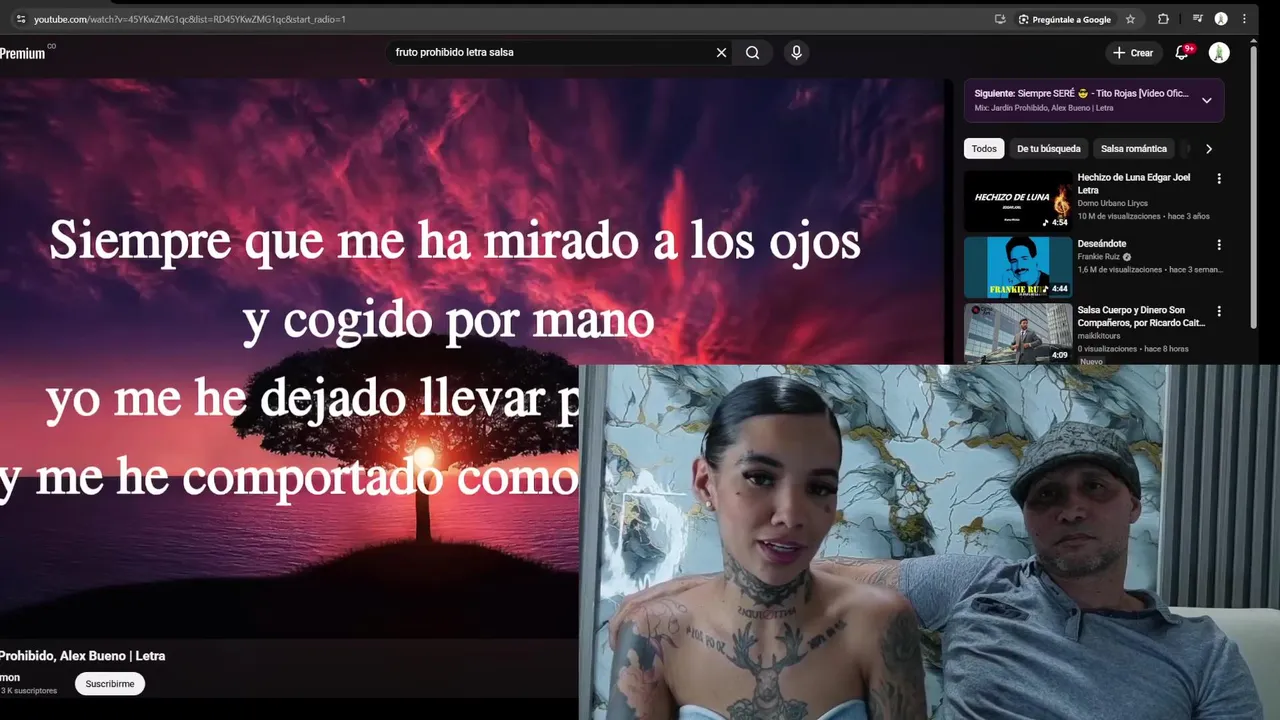Click the Crear button
The image size is (1280, 720).
tap(1133, 53)
